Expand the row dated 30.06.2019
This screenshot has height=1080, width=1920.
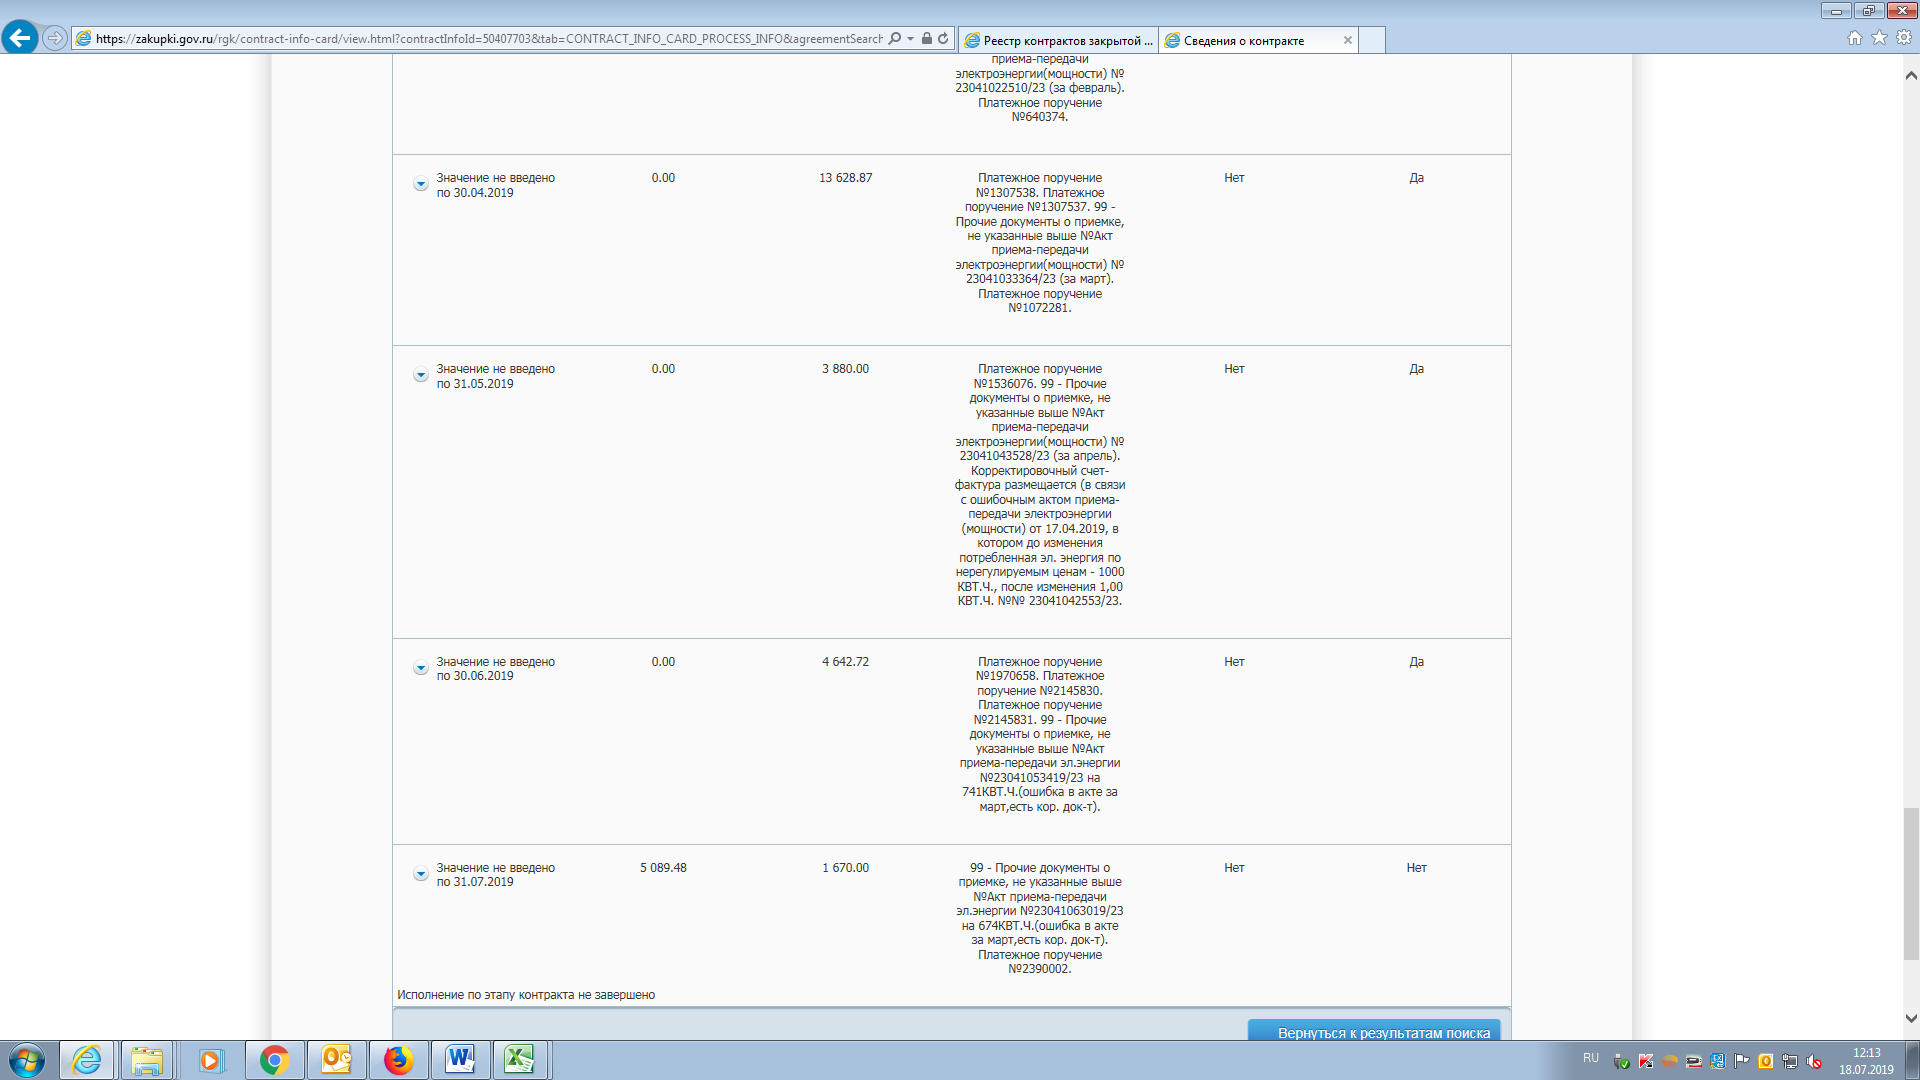421,668
